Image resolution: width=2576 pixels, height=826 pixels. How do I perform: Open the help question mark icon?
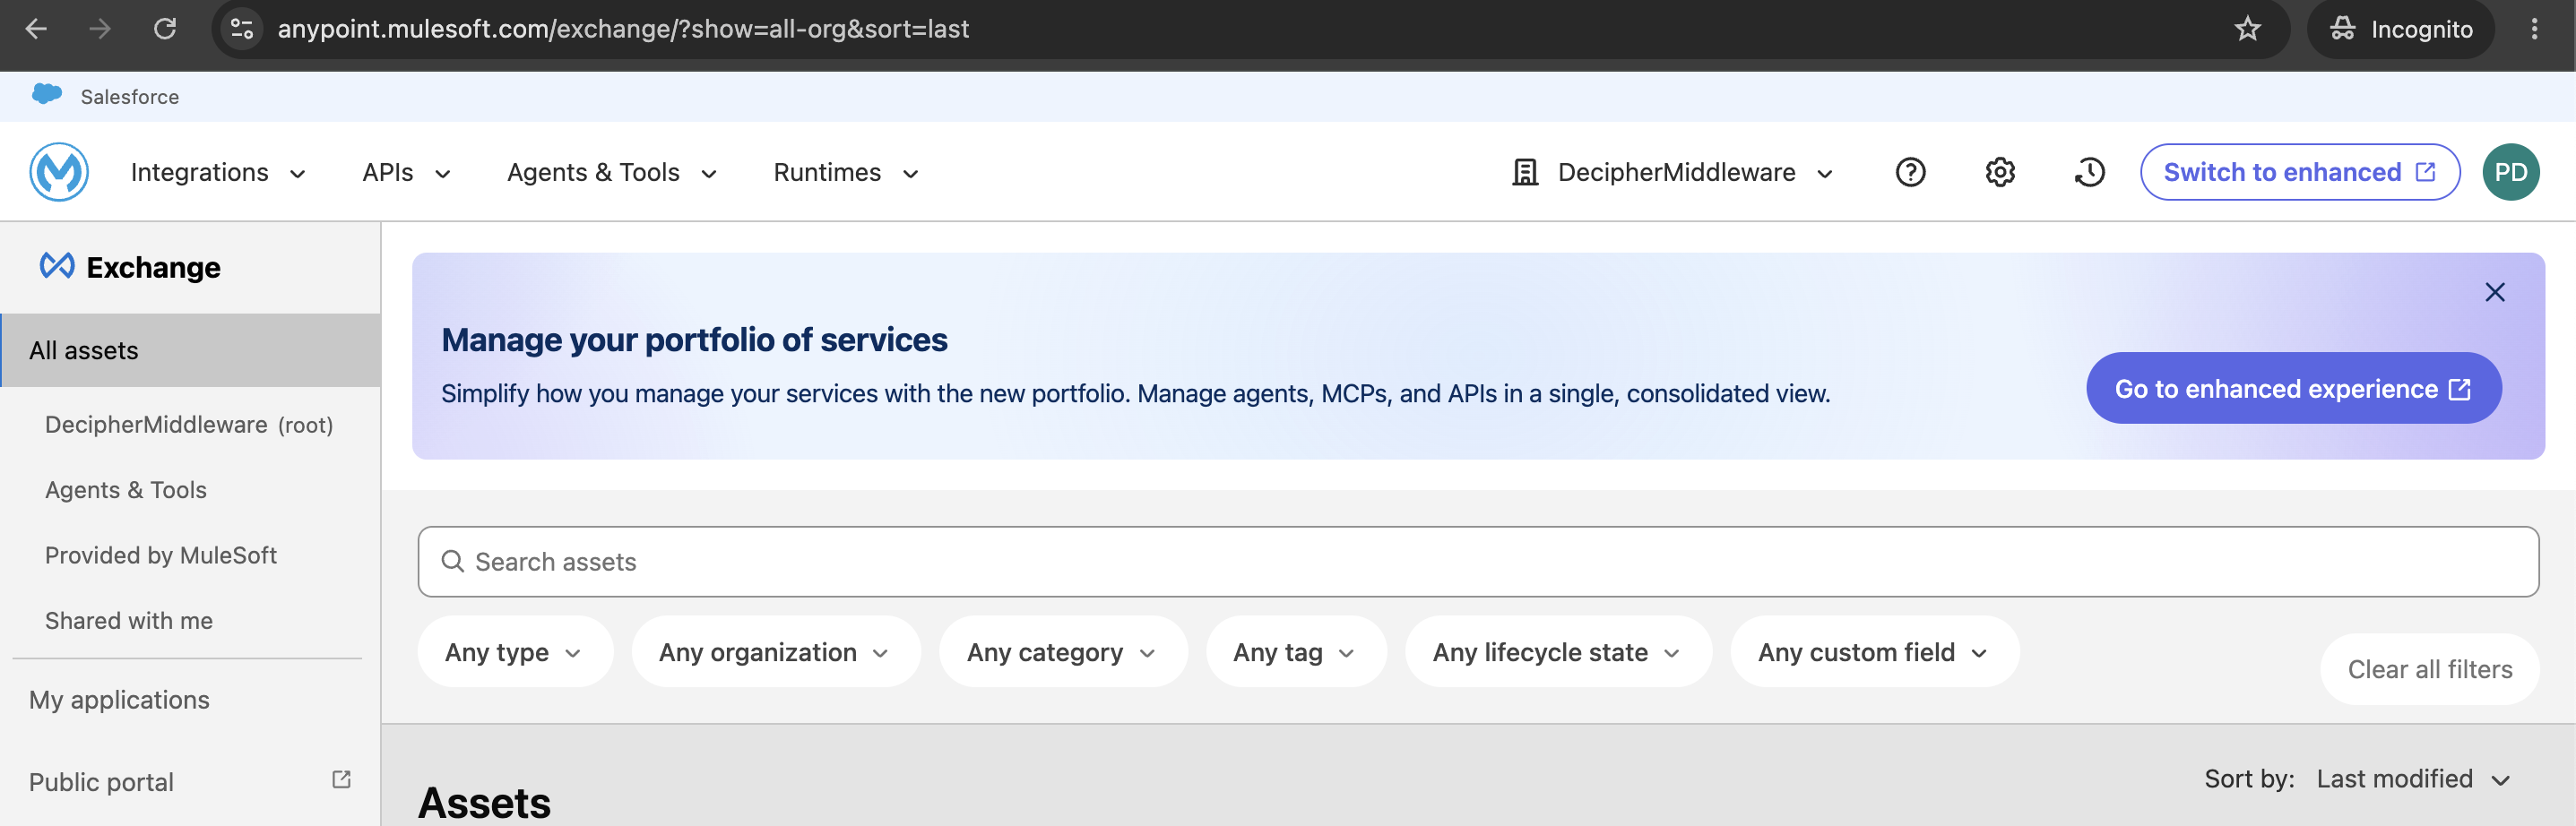pyautogui.click(x=1910, y=173)
